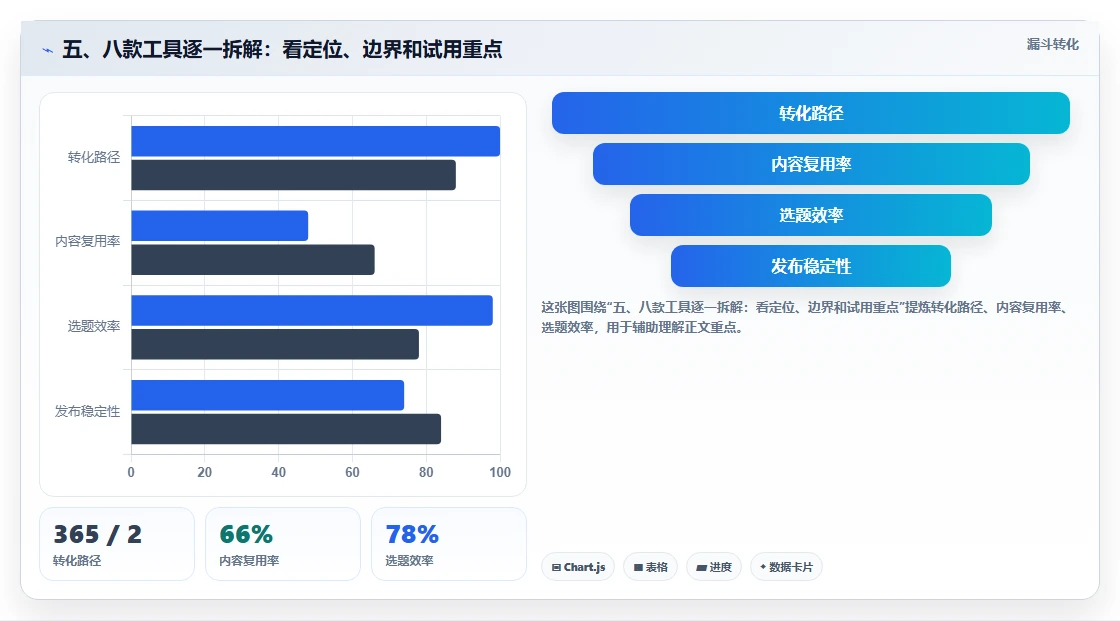The image size is (1120, 621).
Task: Click the blue bar for 发布稳定性
Action: [x=268, y=395]
